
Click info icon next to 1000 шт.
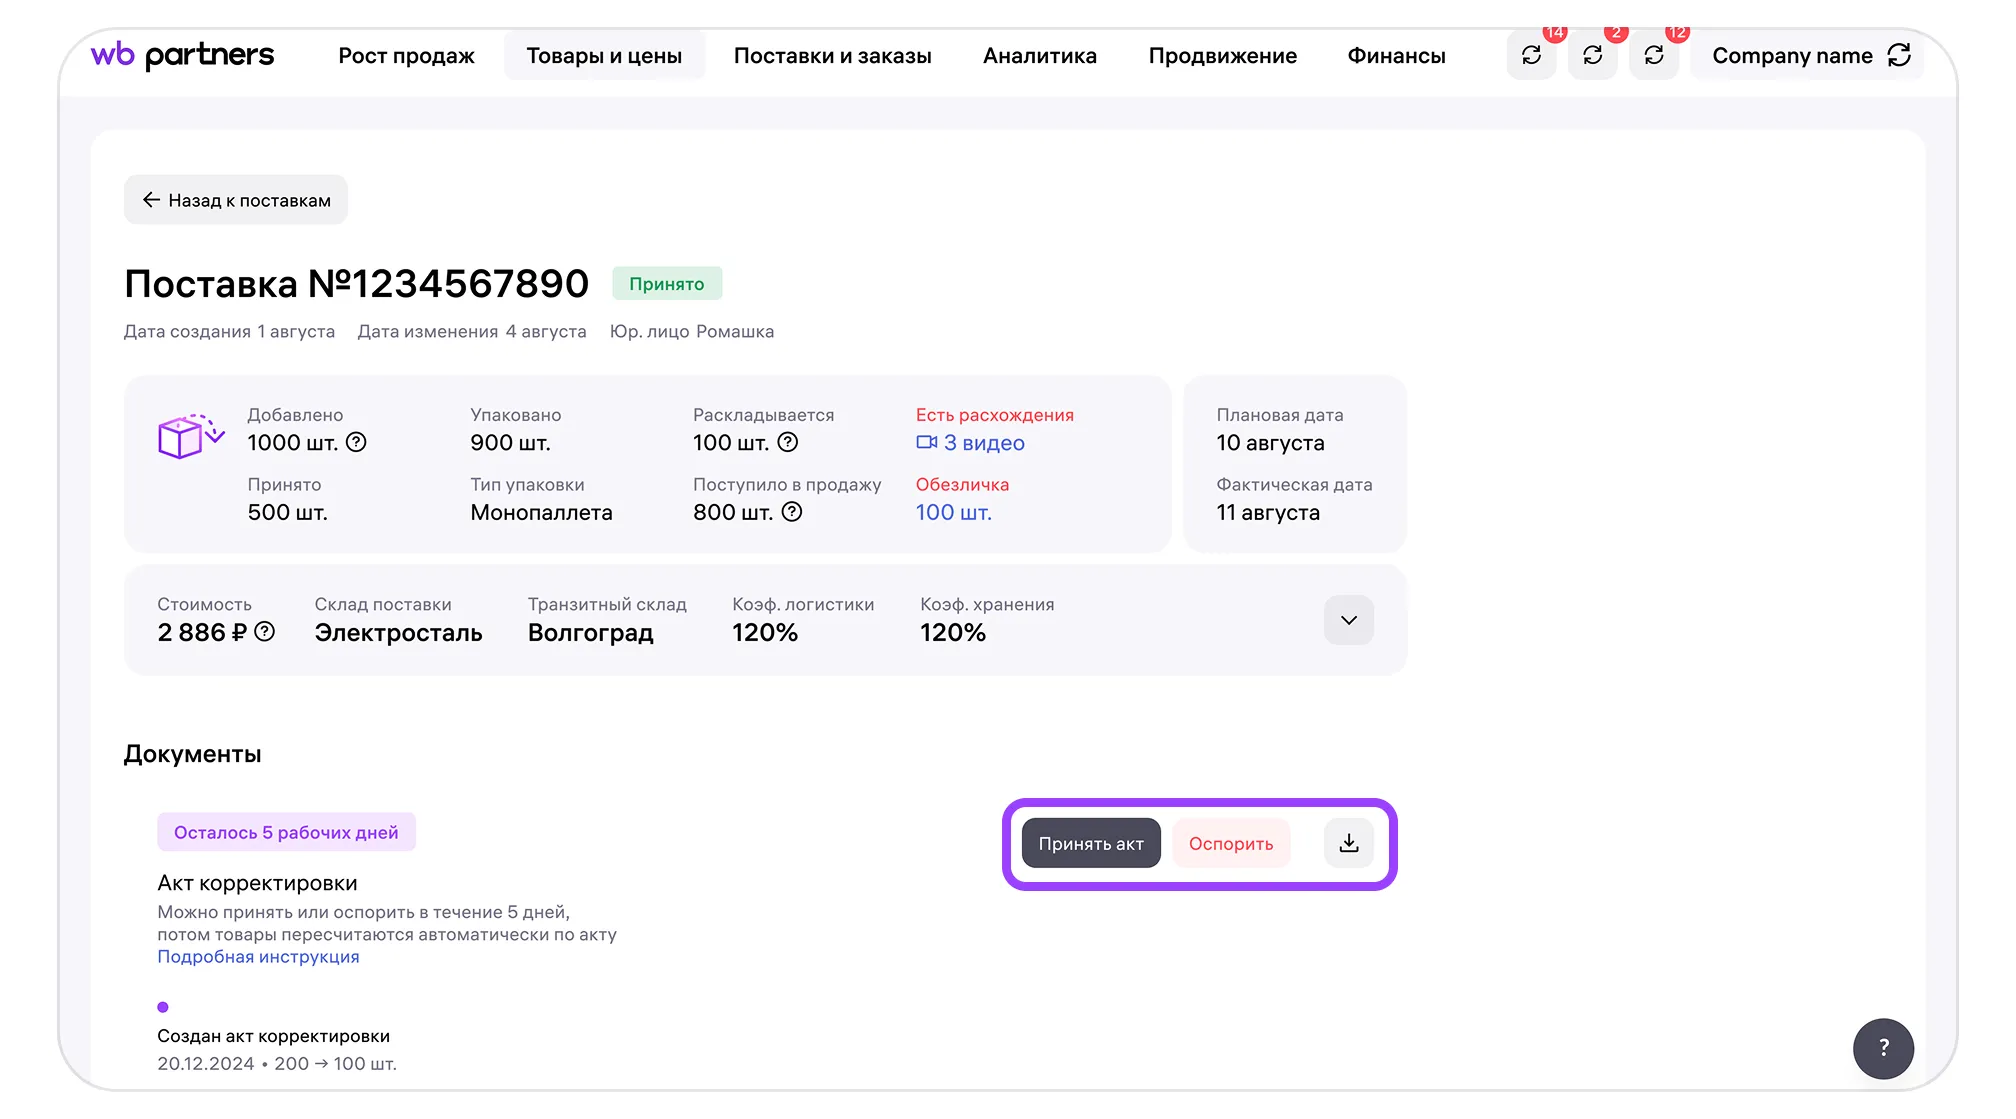[x=356, y=442]
